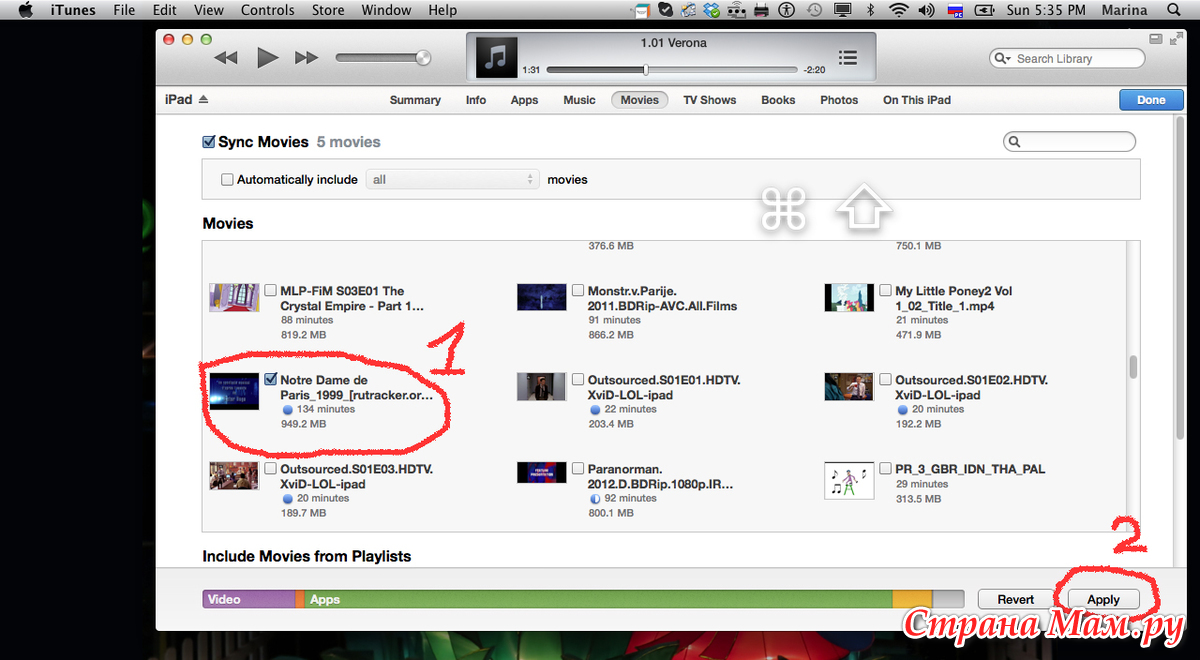Screen dimensions: 1200x660
Task: Enable the Automatically include checkbox
Action: click(227, 180)
